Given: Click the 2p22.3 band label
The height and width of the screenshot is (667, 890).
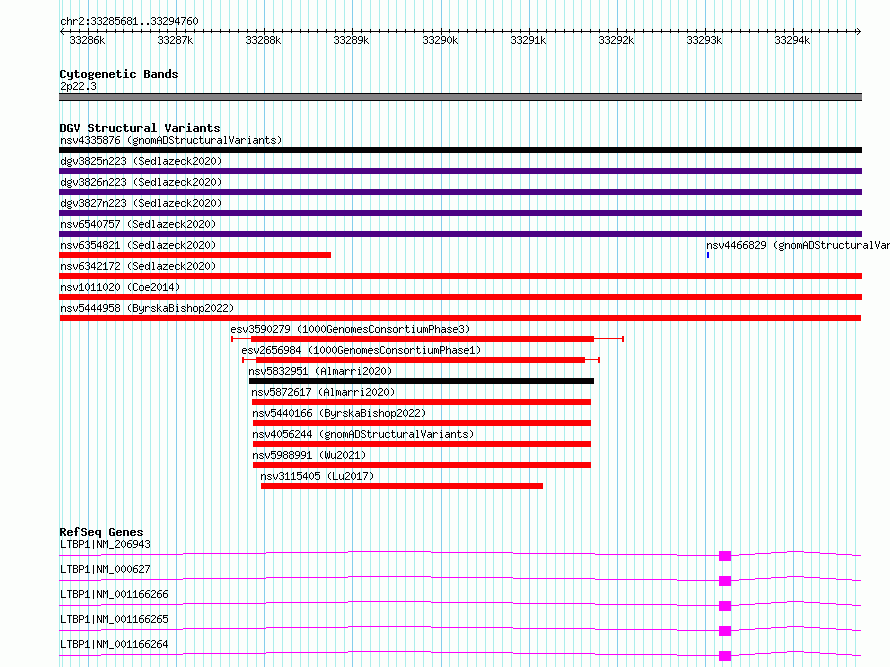Looking at the screenshot, I should (78, 86).
